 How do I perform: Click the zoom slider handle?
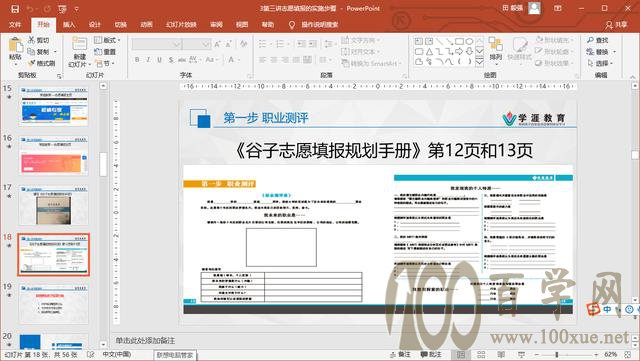pos(557,354)
